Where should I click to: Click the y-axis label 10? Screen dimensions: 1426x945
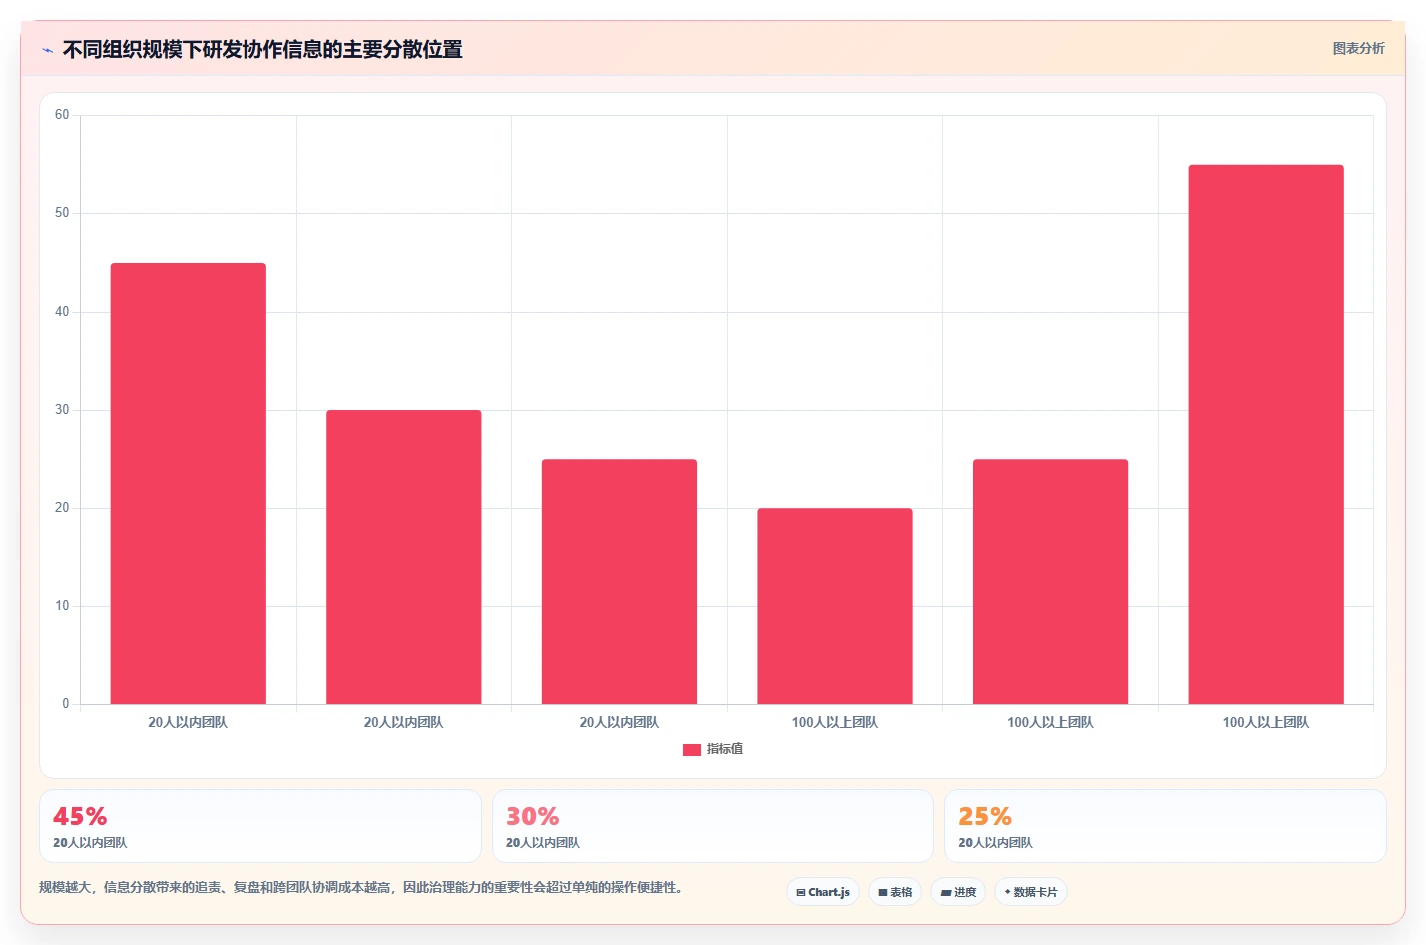coord(62,606)
